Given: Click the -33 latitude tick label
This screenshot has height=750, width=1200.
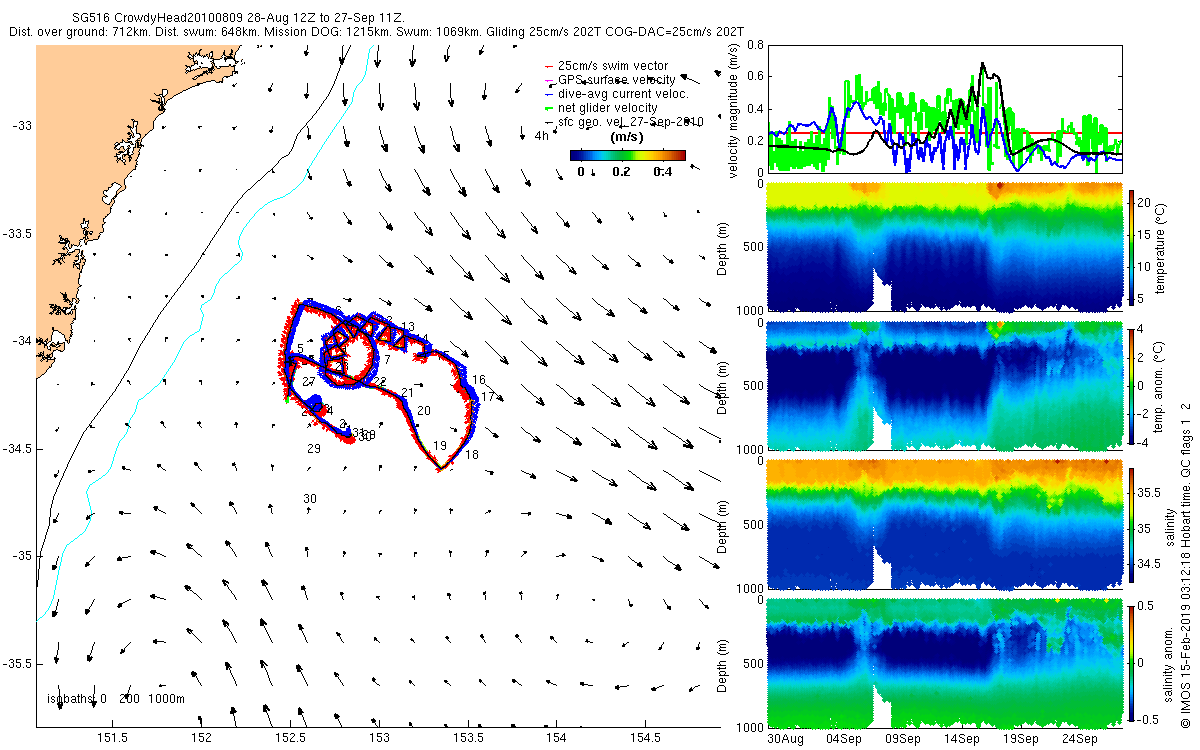Looking at the screenshot, I should 24,125.
